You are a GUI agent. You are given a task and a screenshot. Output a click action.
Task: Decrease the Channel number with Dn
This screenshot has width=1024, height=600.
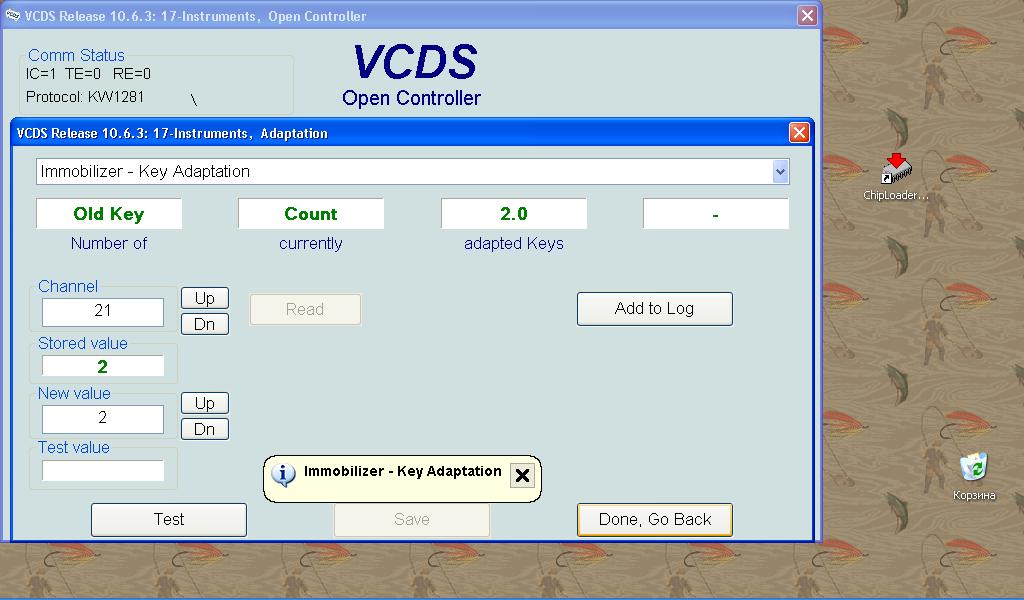pos(204,324)
